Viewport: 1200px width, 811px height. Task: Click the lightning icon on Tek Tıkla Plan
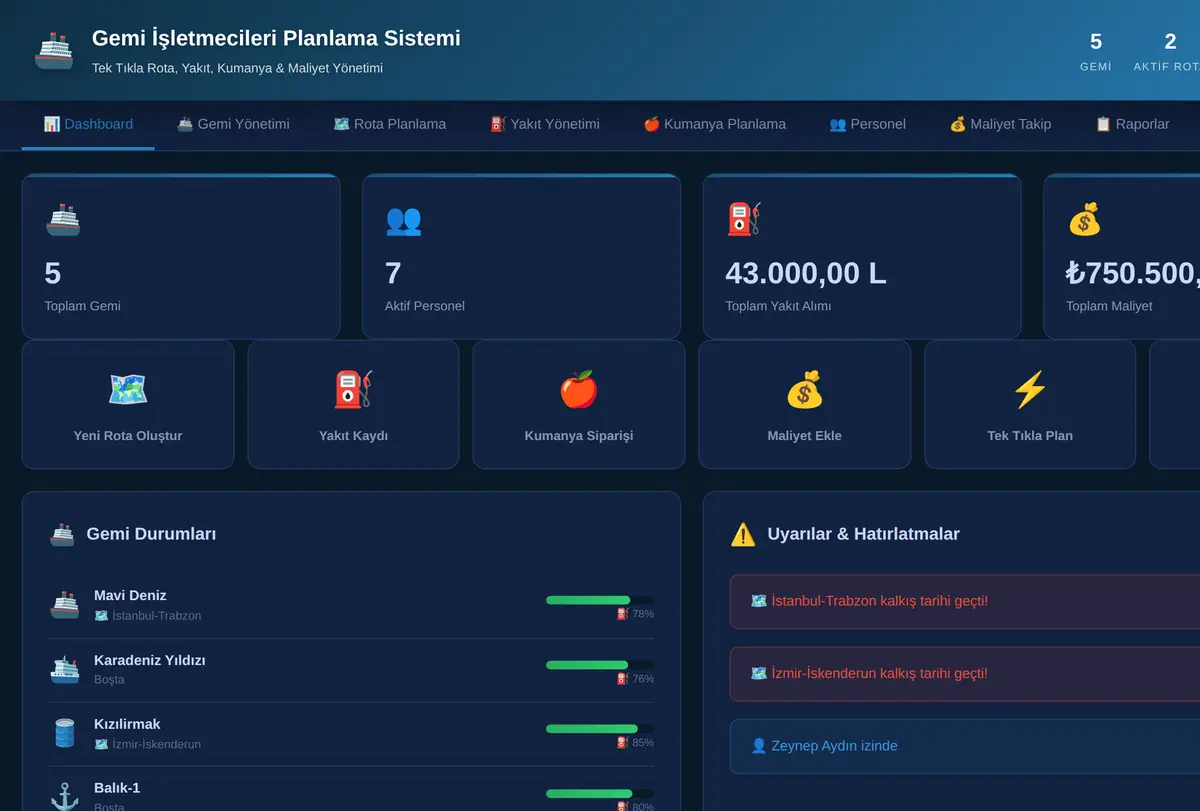pos(1030,389)
